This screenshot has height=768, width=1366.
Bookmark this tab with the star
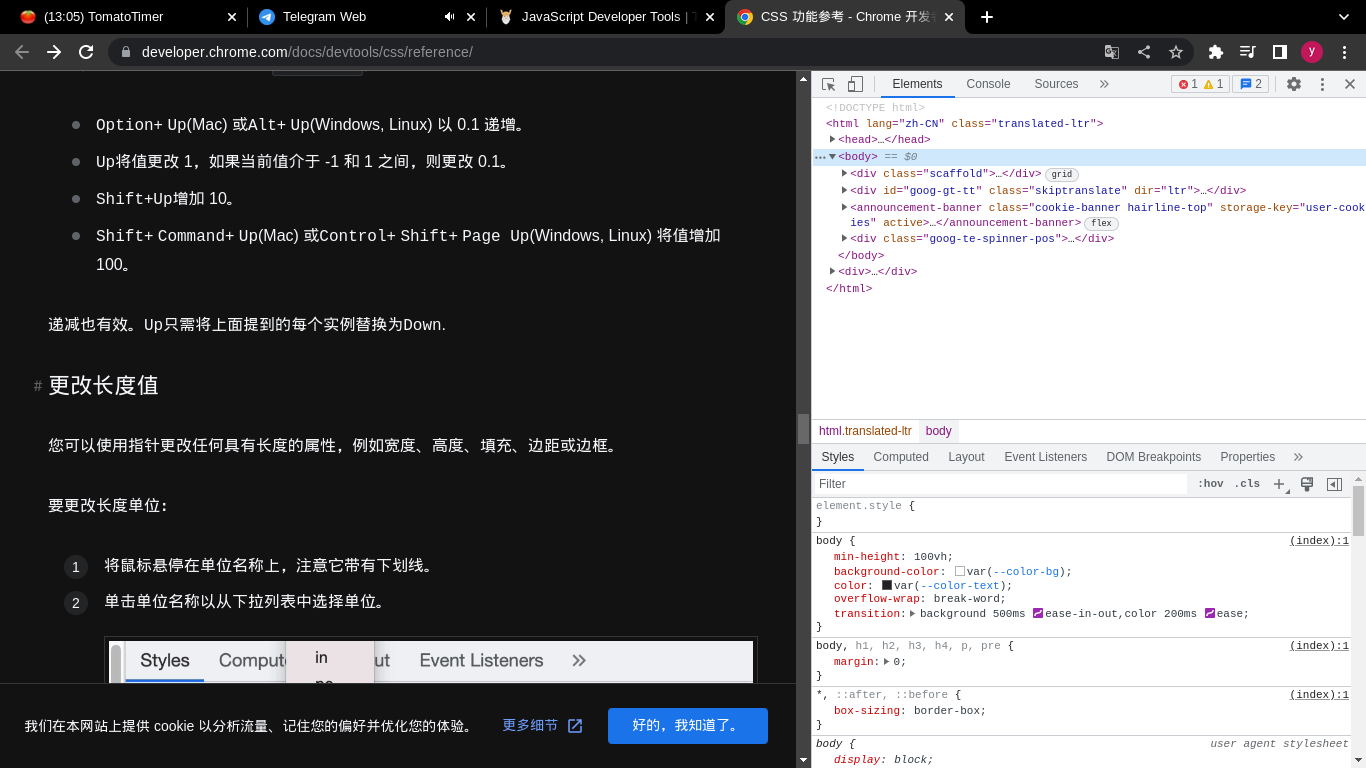[1176, 52]
